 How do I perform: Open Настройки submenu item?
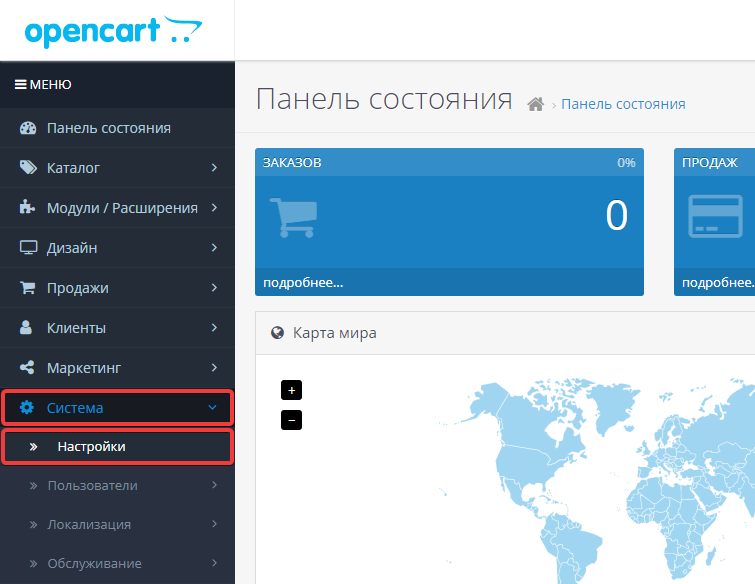[91, 447]
